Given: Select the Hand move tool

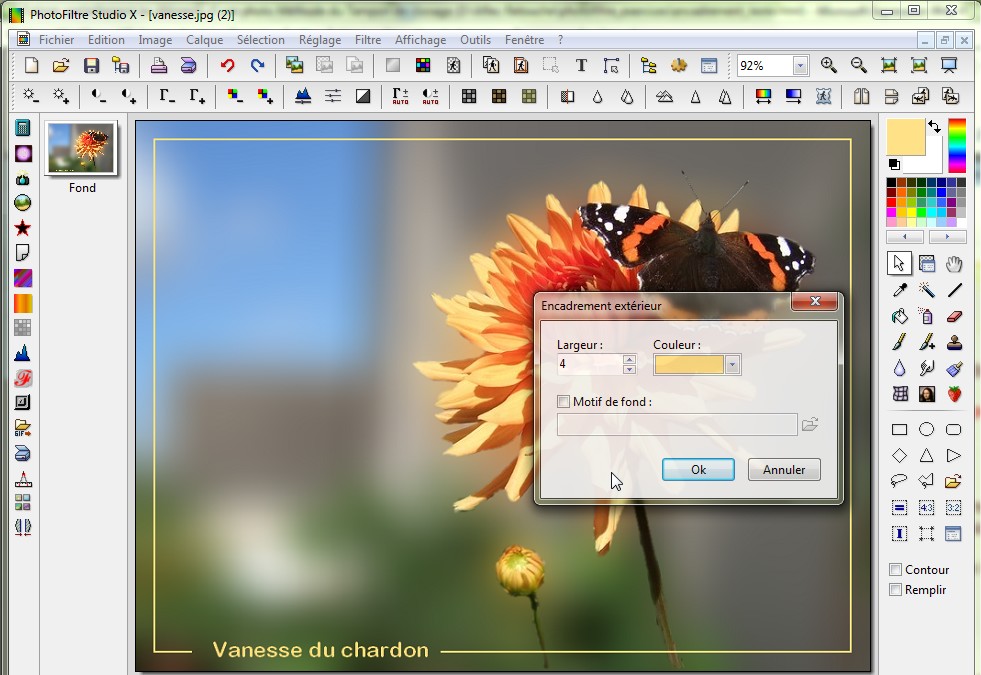Looking at the screenshot, I should click(x=954, y=265).
